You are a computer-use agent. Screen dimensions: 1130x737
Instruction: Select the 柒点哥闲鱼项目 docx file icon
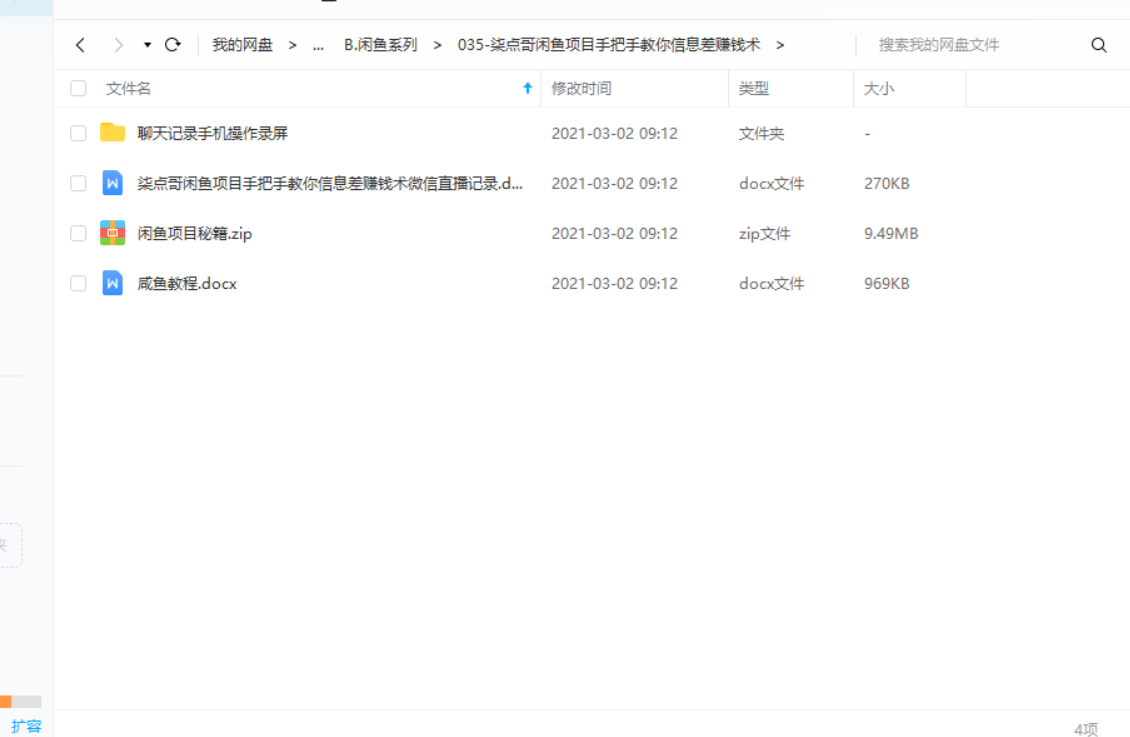(112, 183)
